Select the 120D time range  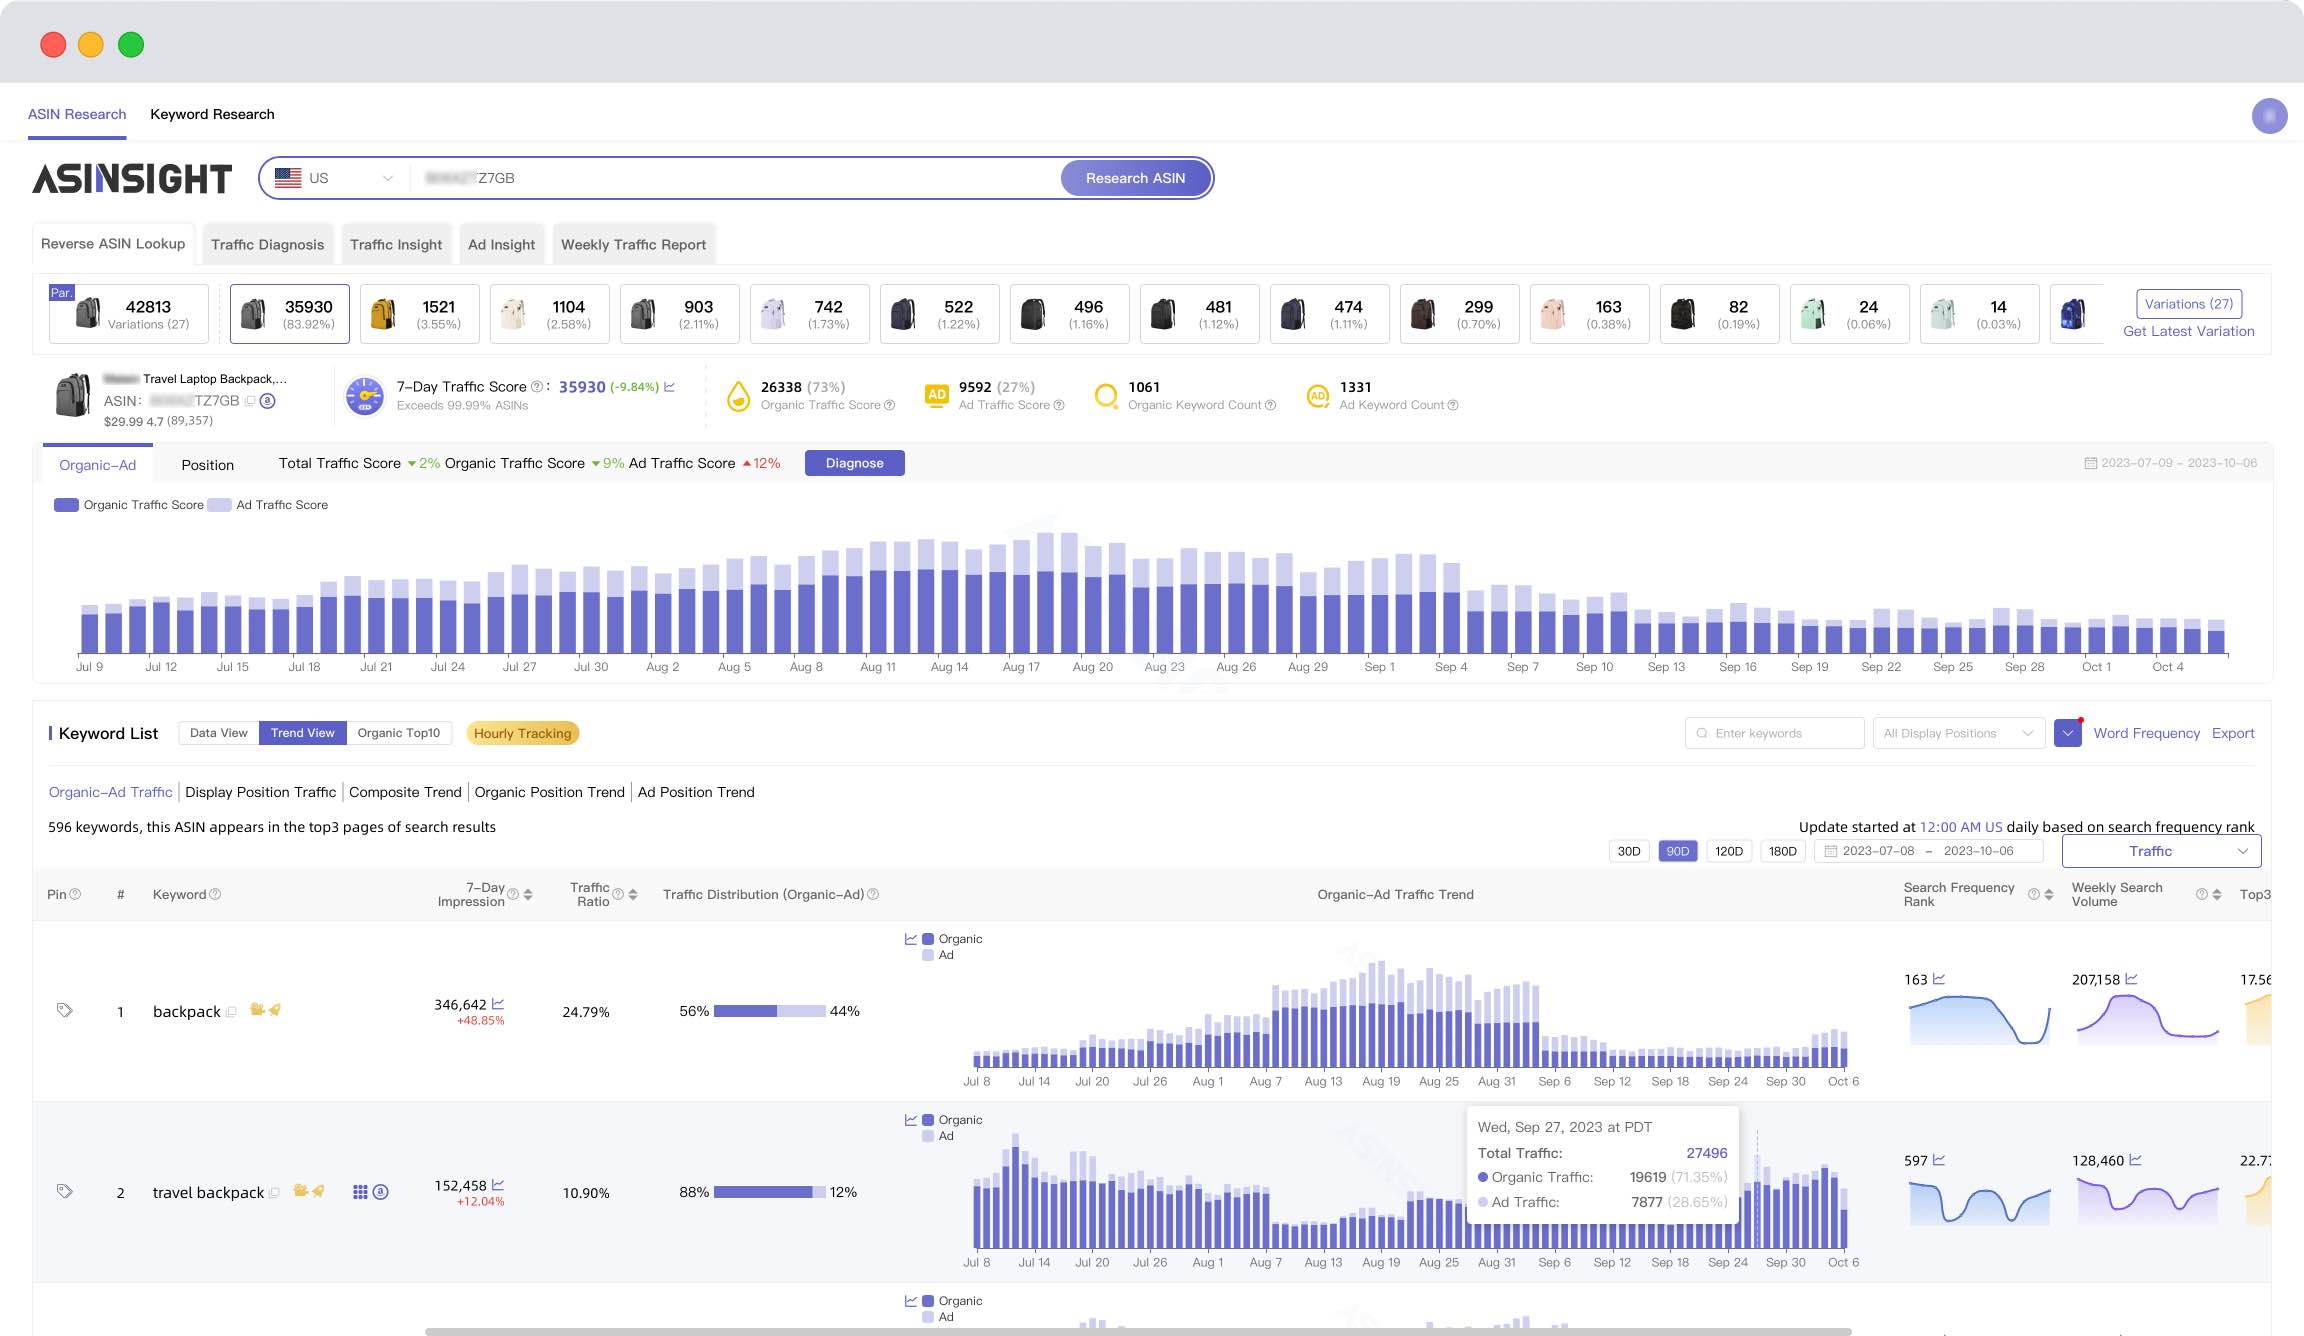[x=1728, y=851]
